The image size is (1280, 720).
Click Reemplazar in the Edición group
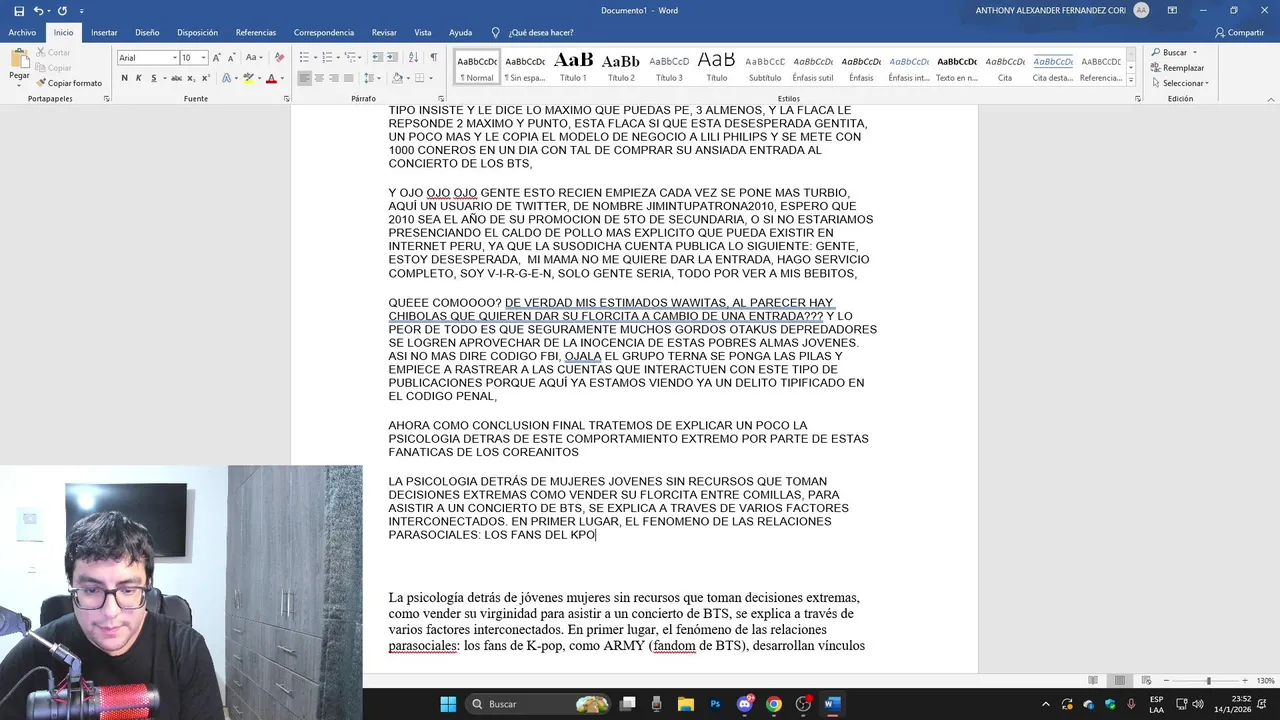(x=1177, y=68)
